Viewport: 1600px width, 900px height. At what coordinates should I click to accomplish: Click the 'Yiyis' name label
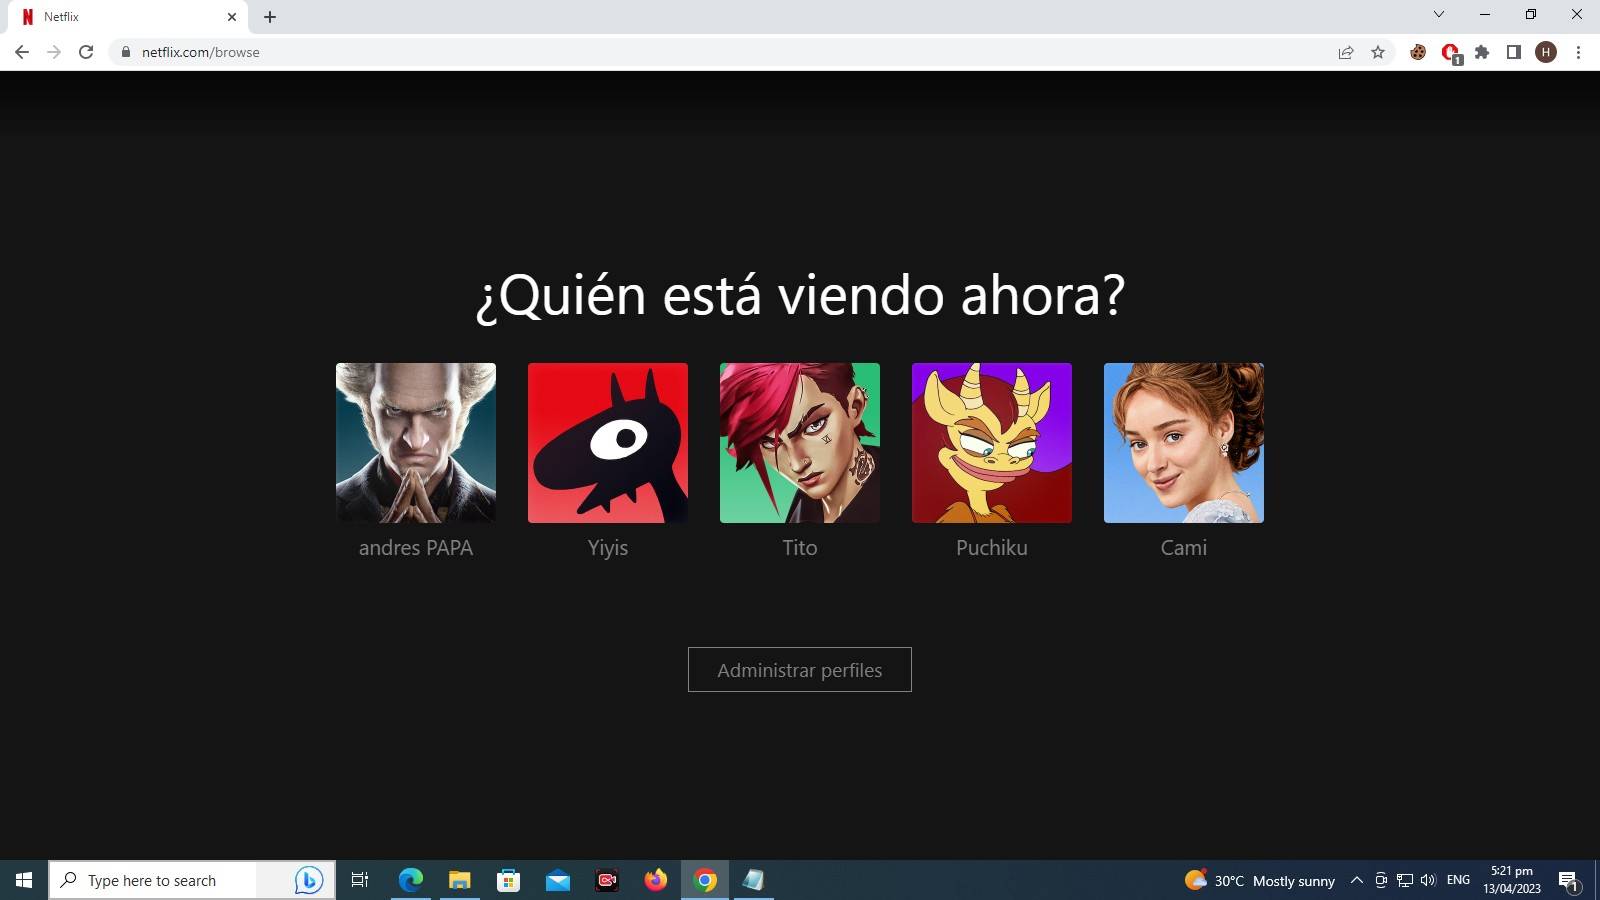608,548
